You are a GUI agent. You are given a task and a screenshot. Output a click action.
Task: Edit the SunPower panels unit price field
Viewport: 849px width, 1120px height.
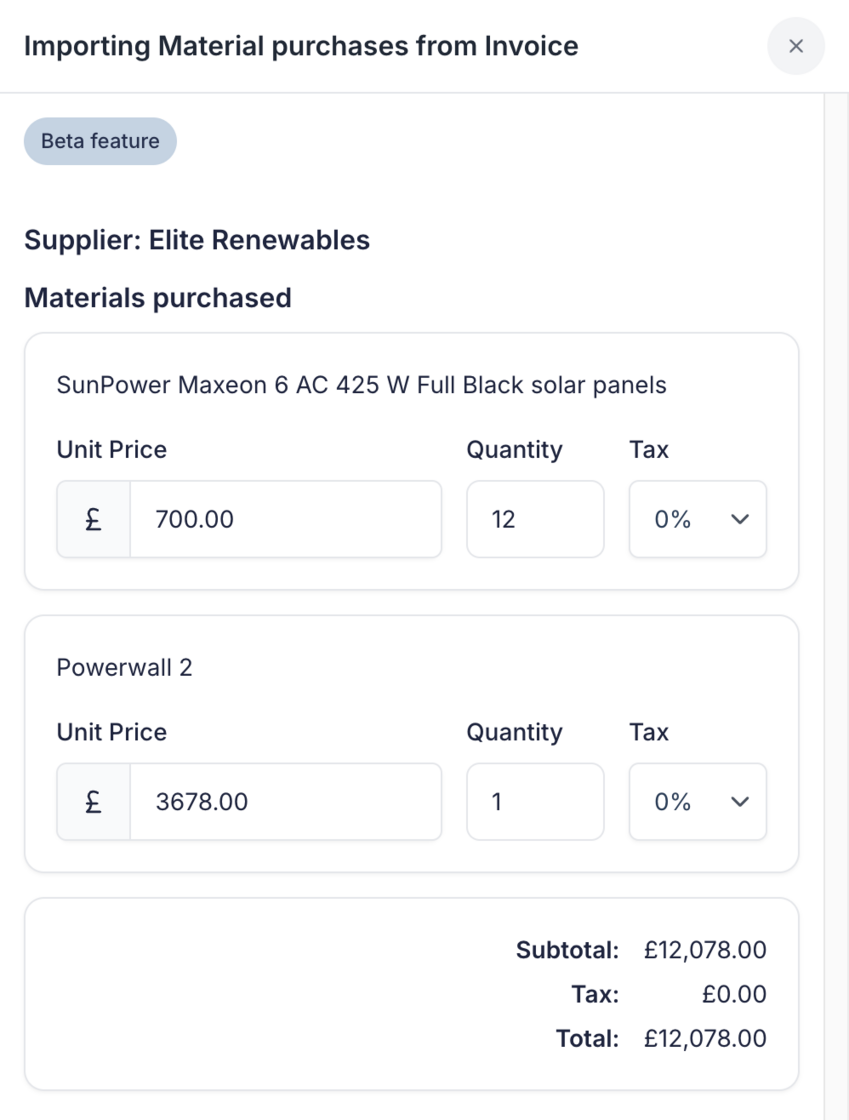tap(285, 519)
